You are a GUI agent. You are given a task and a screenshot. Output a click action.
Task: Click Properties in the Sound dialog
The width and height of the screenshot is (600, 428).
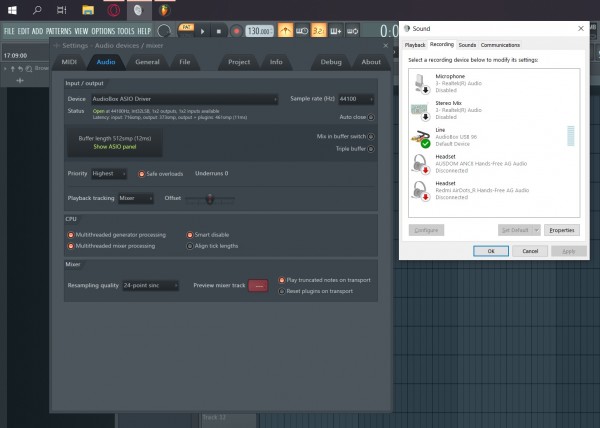tap(562, 230)
